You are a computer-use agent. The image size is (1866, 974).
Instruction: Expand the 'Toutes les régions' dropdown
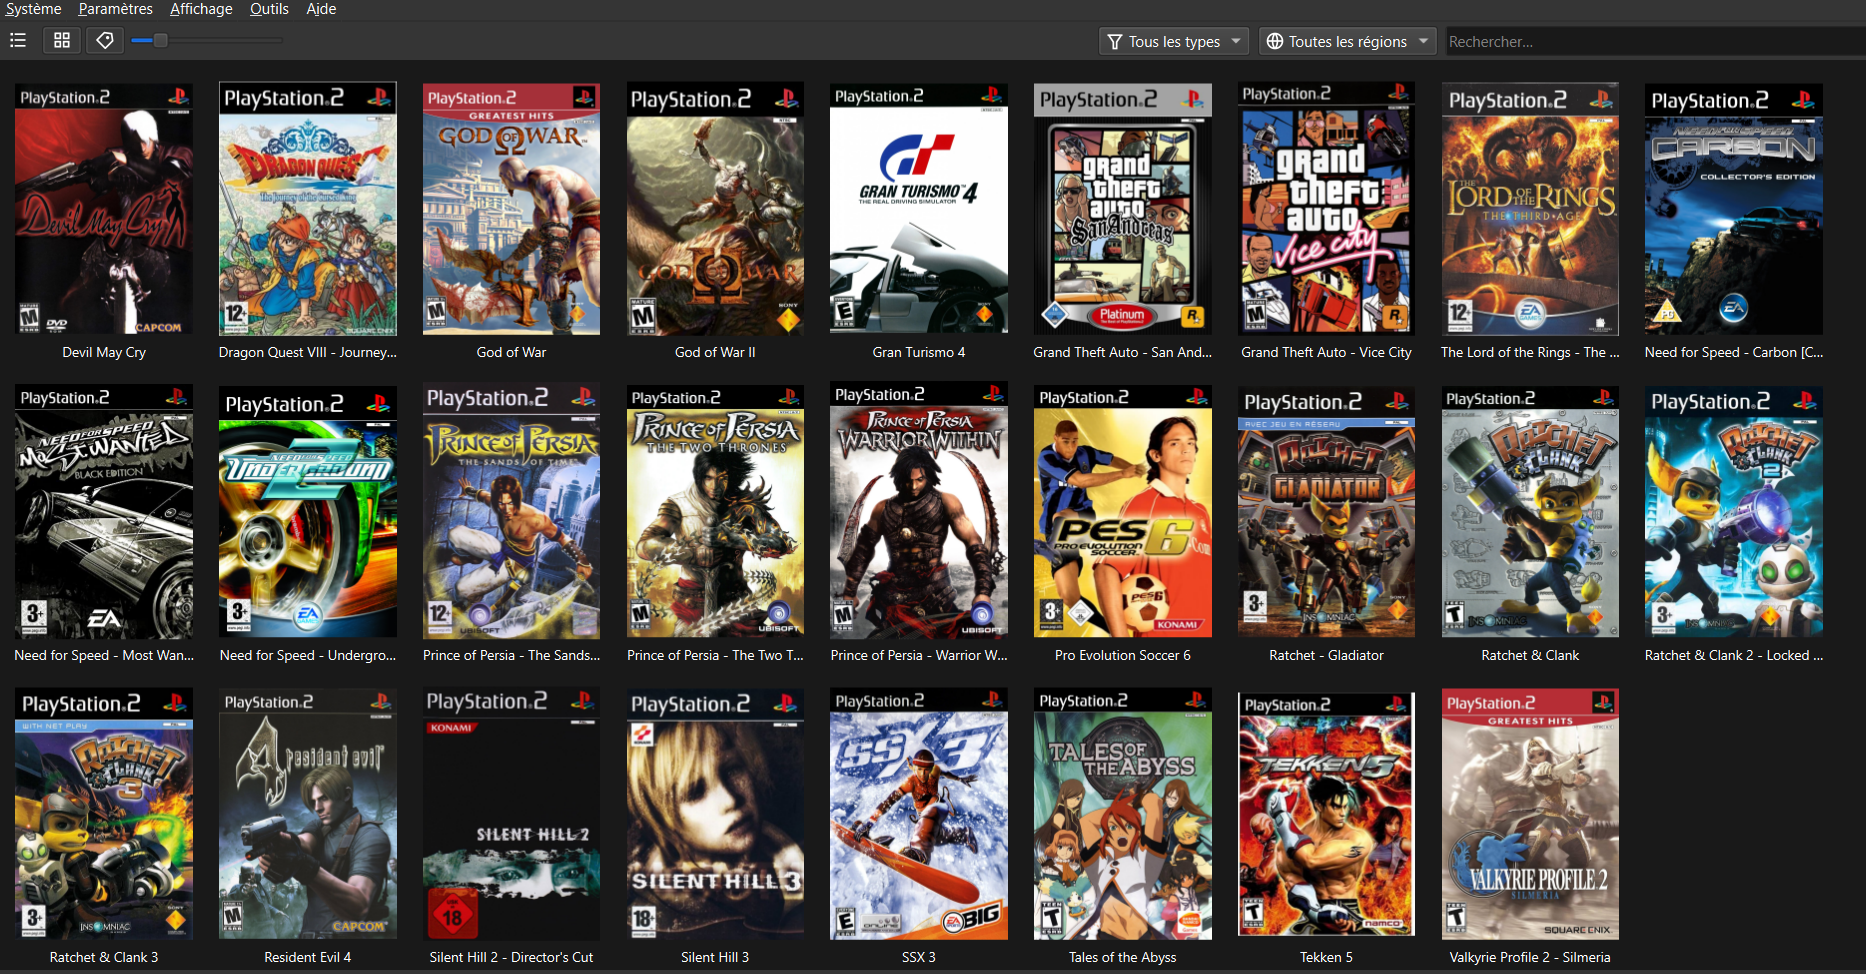1347,41
